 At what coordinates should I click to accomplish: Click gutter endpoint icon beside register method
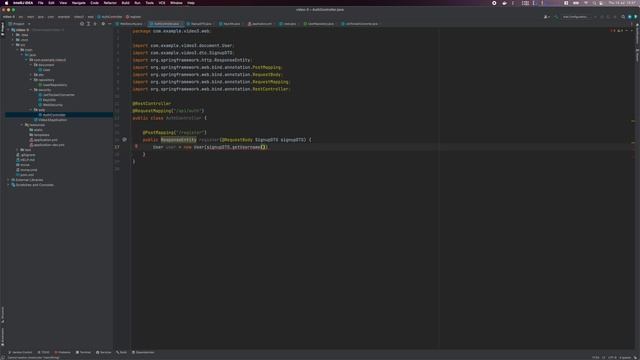click(124, 140)
